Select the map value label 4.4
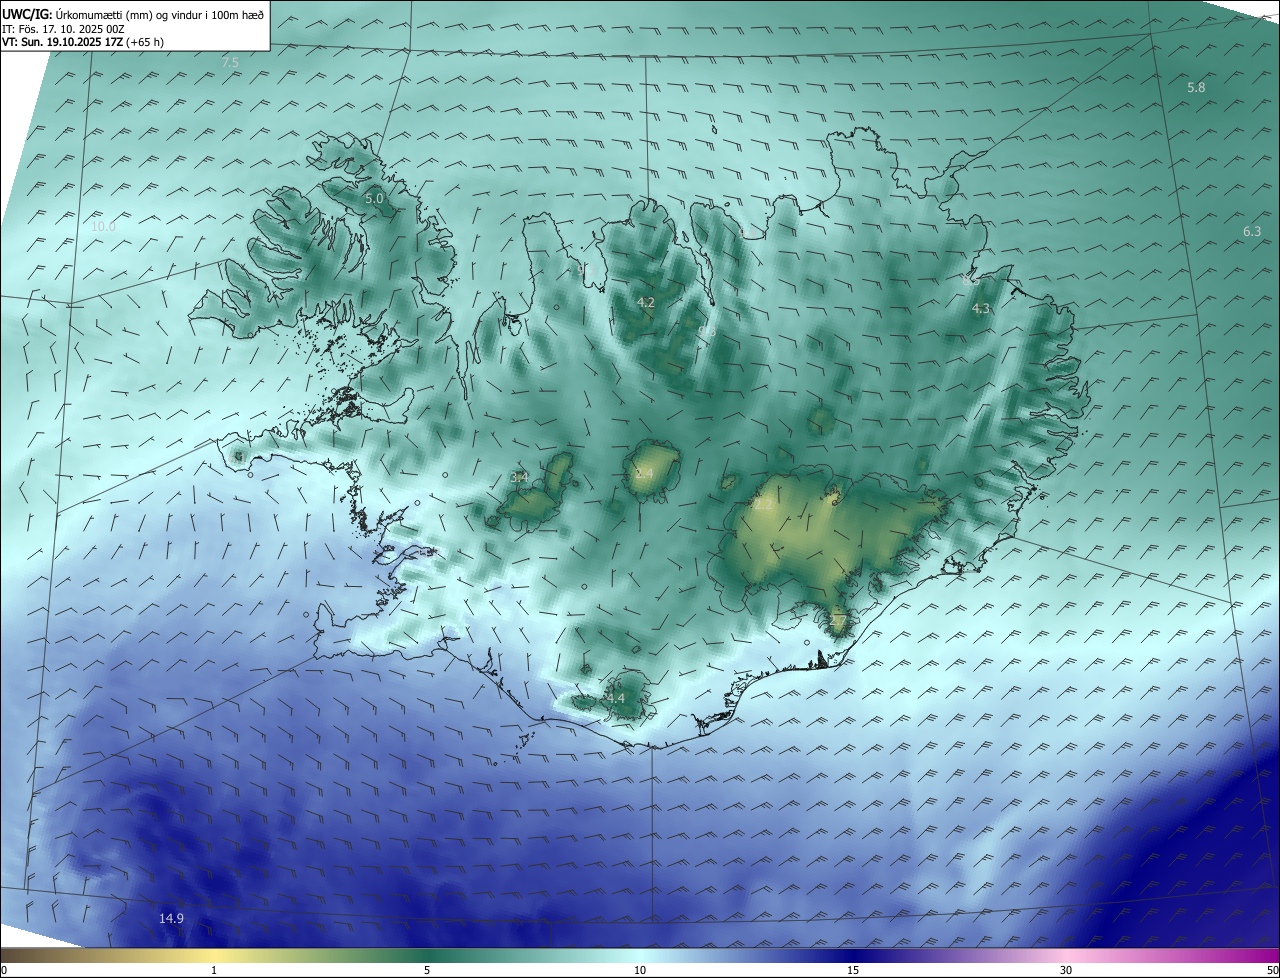Viewport: 1280px width, 978px height. pyautogui.click(x=615, y=698)
